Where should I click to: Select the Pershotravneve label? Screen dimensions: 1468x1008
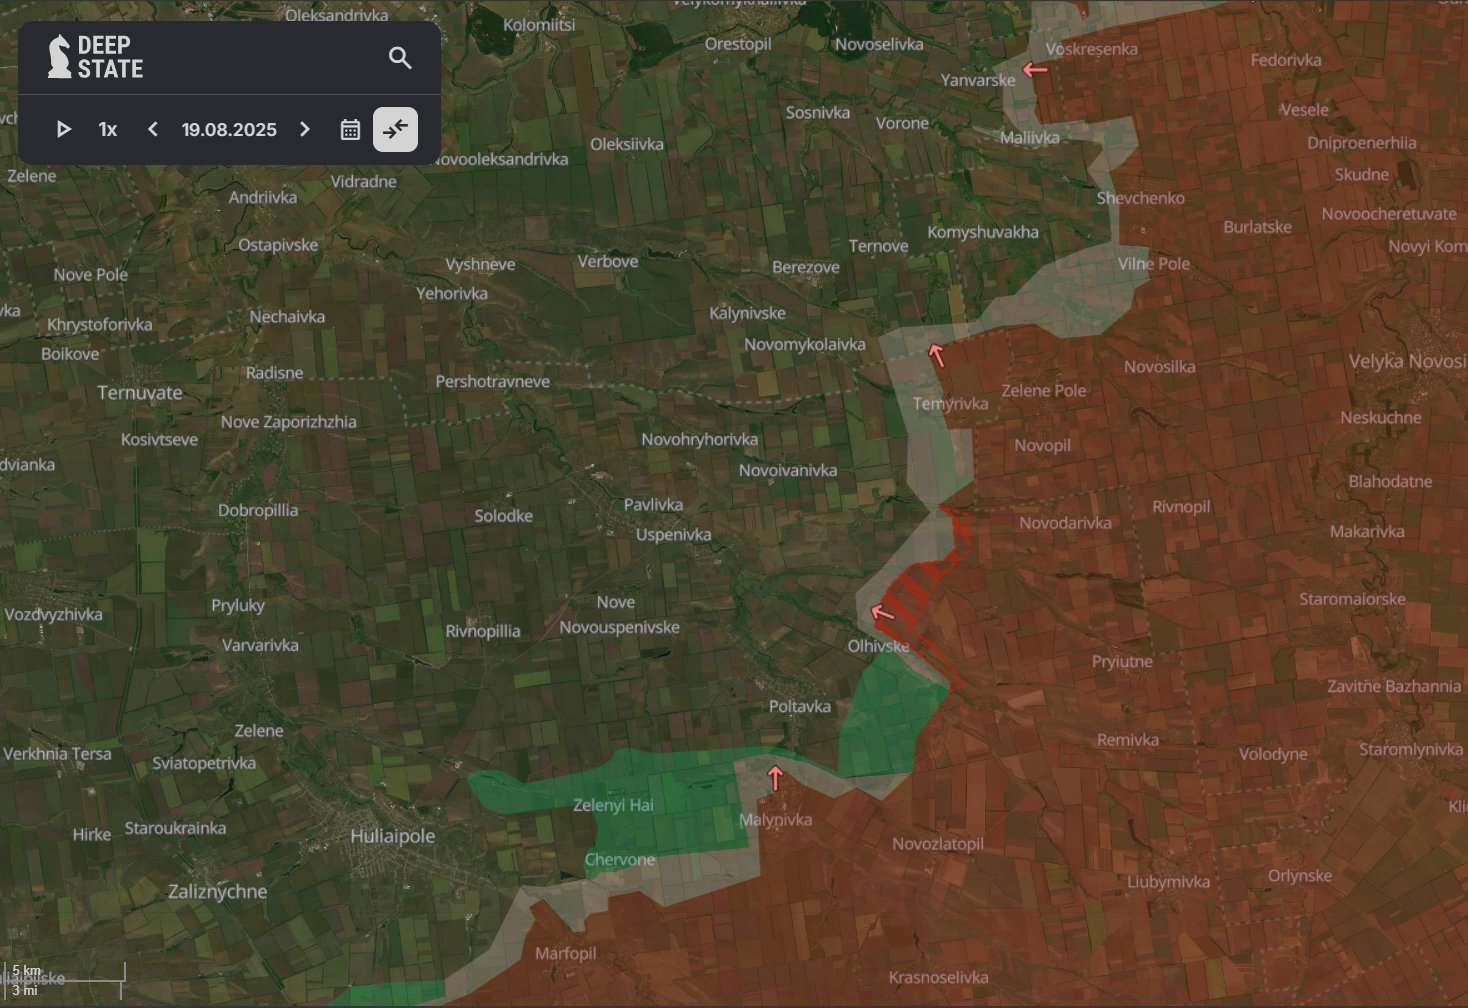point(493,382)
